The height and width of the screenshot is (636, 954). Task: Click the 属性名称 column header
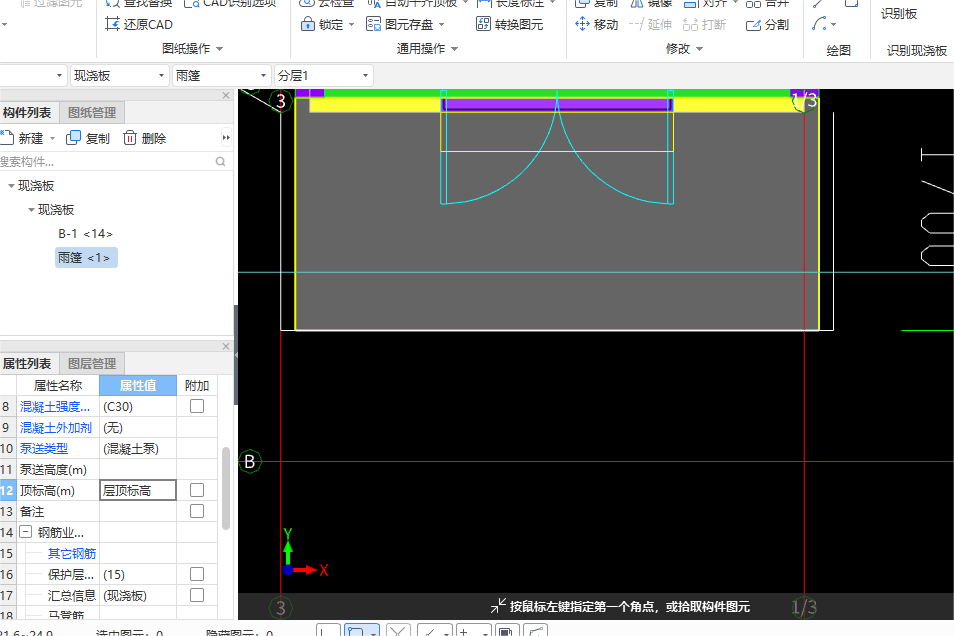point(58,385)
